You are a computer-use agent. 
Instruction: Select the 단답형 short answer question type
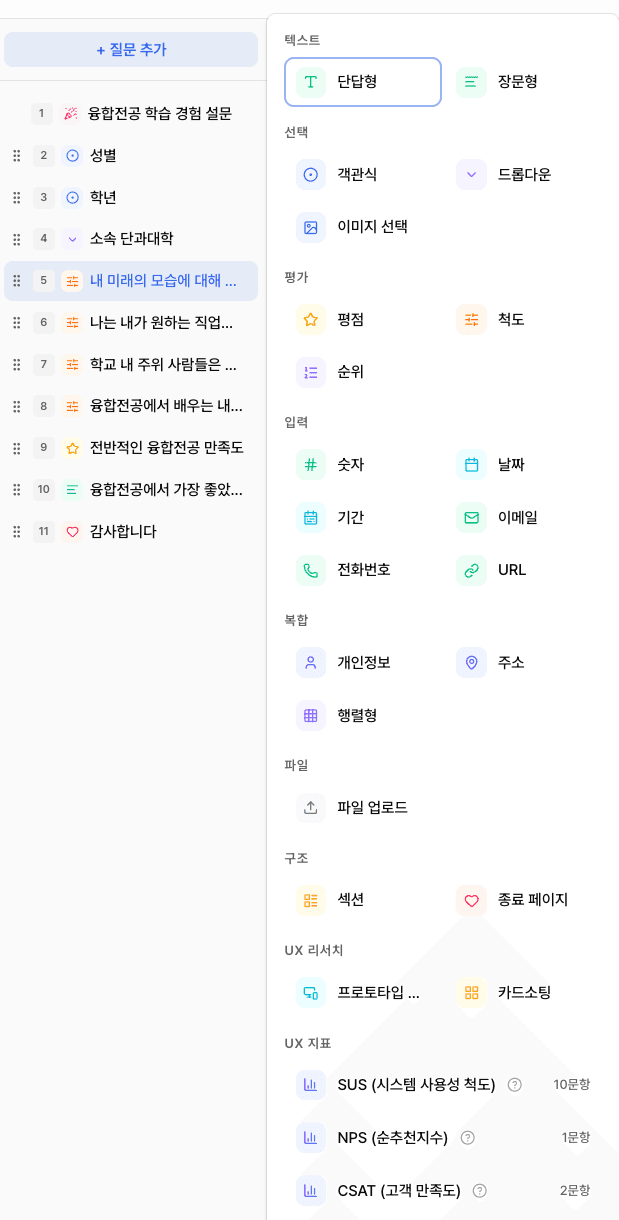coord(362,82)
